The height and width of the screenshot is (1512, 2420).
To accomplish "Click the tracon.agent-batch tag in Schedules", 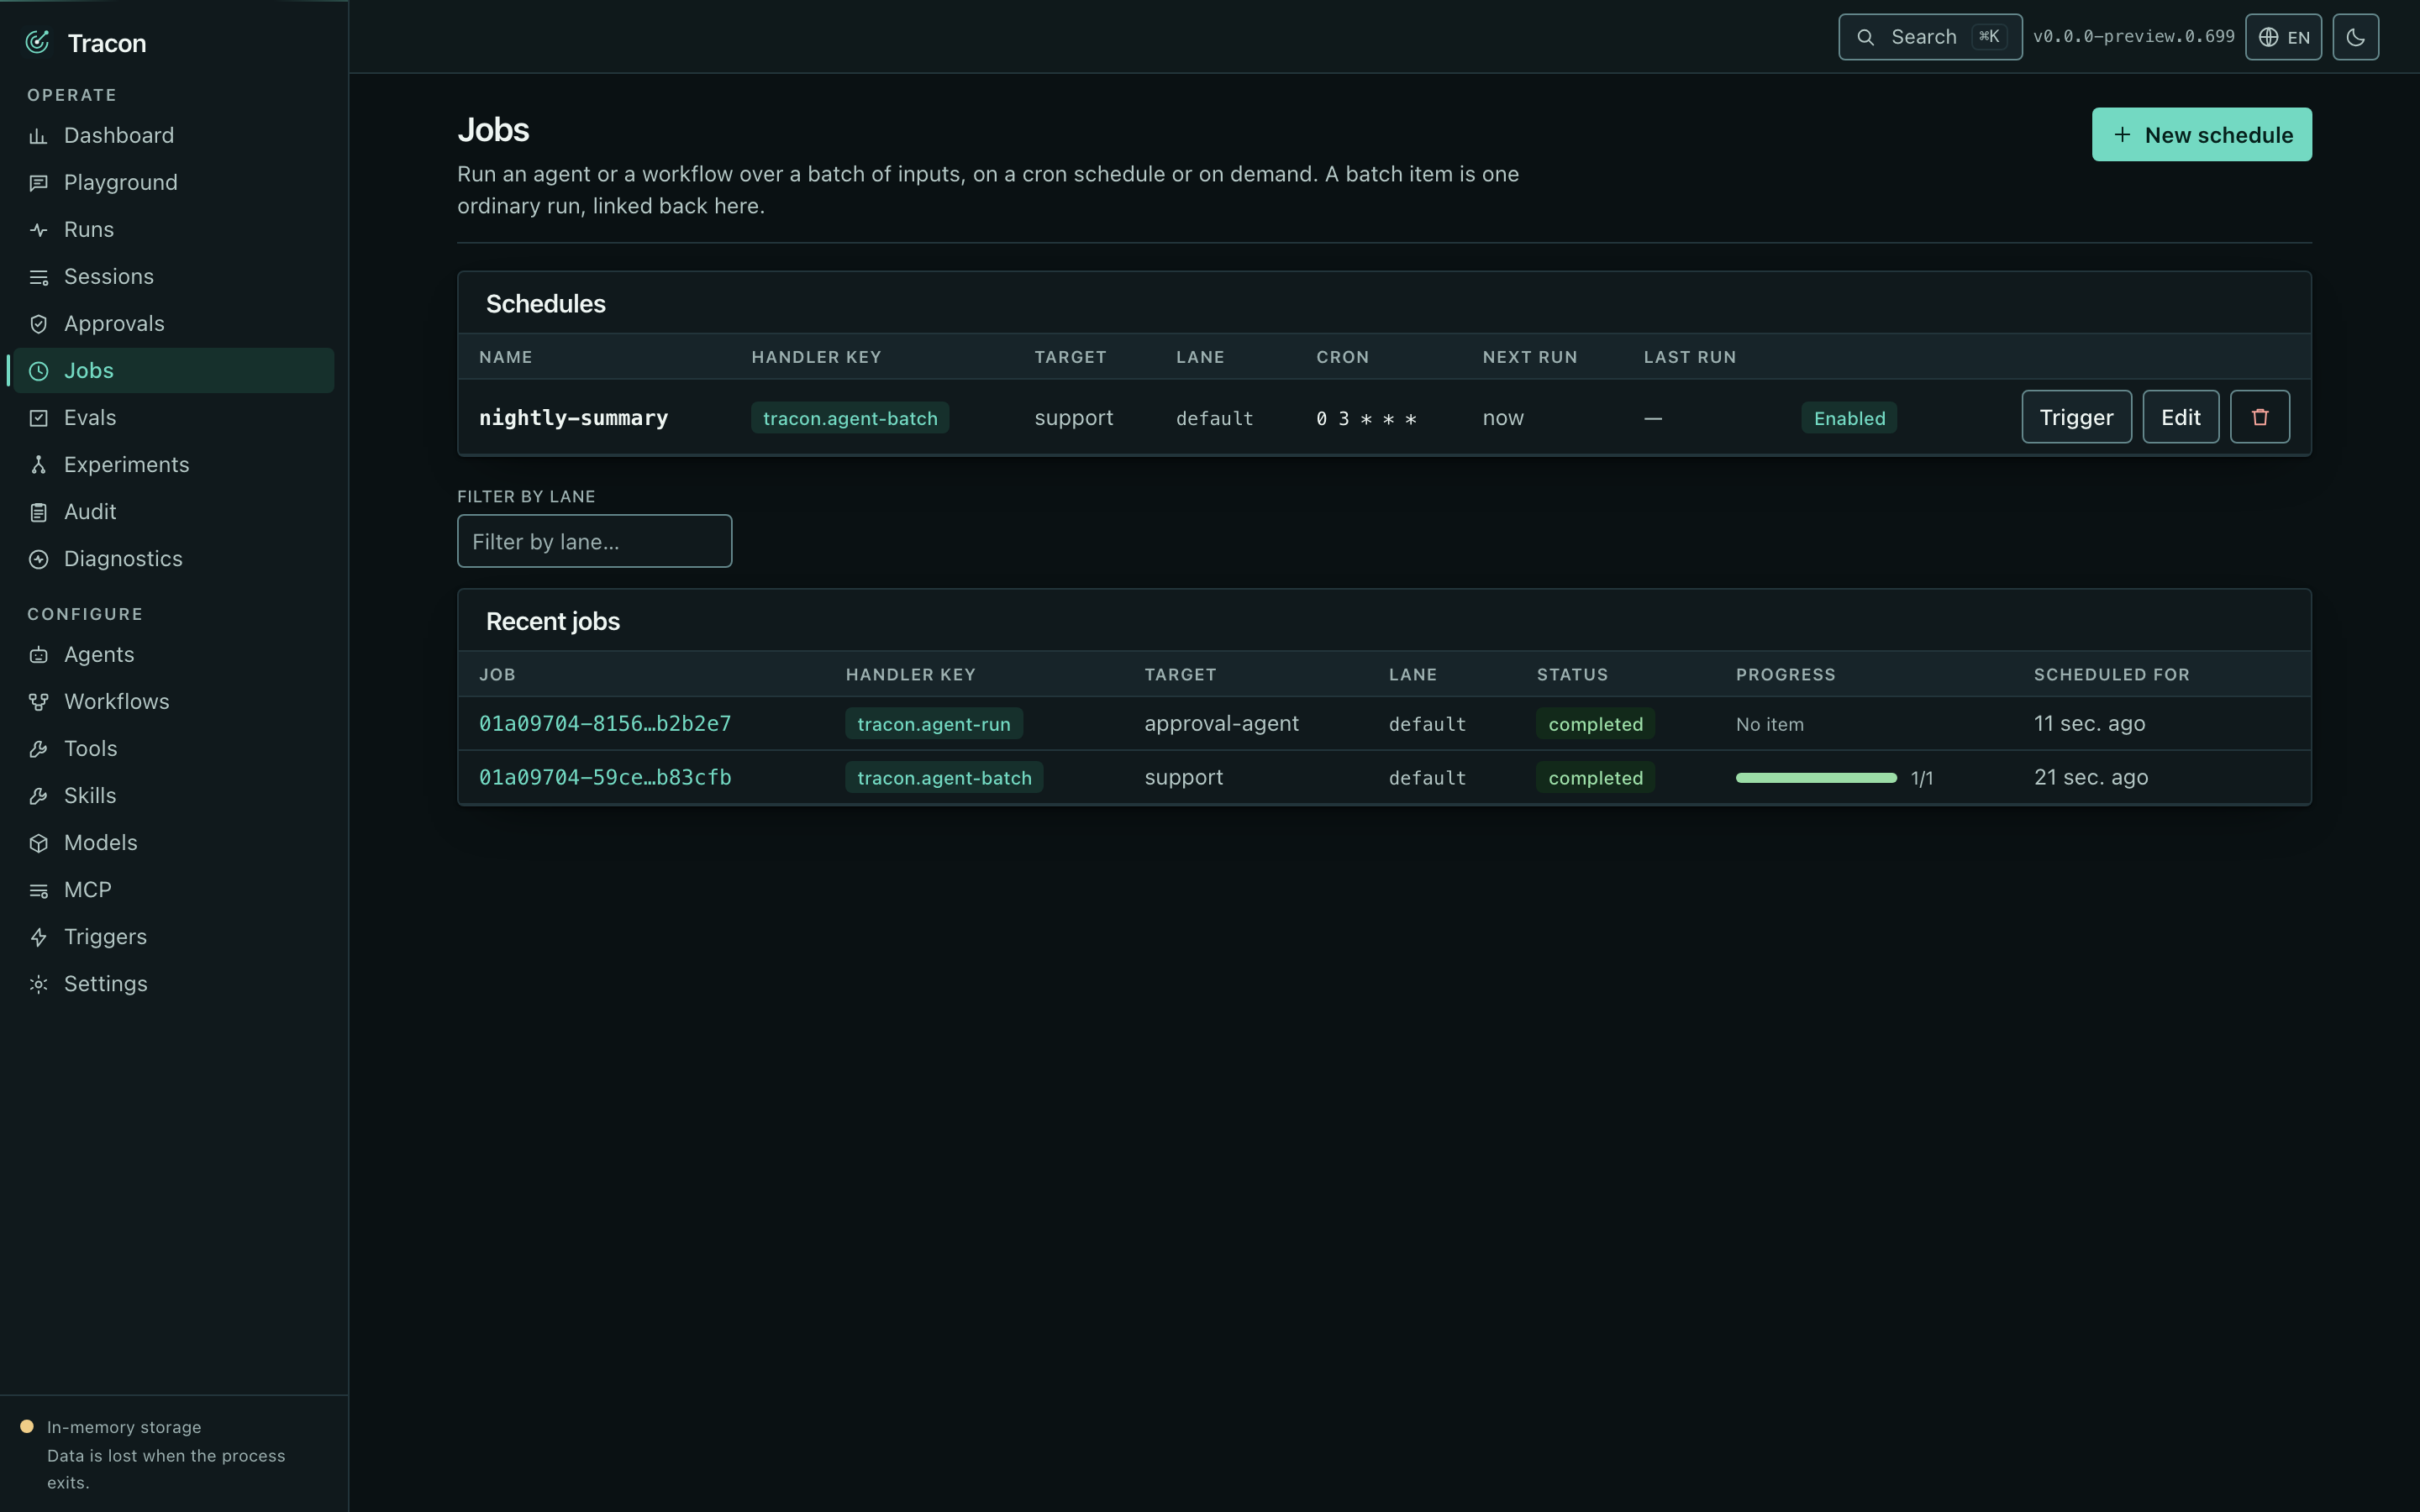I will tap(850, 418).
